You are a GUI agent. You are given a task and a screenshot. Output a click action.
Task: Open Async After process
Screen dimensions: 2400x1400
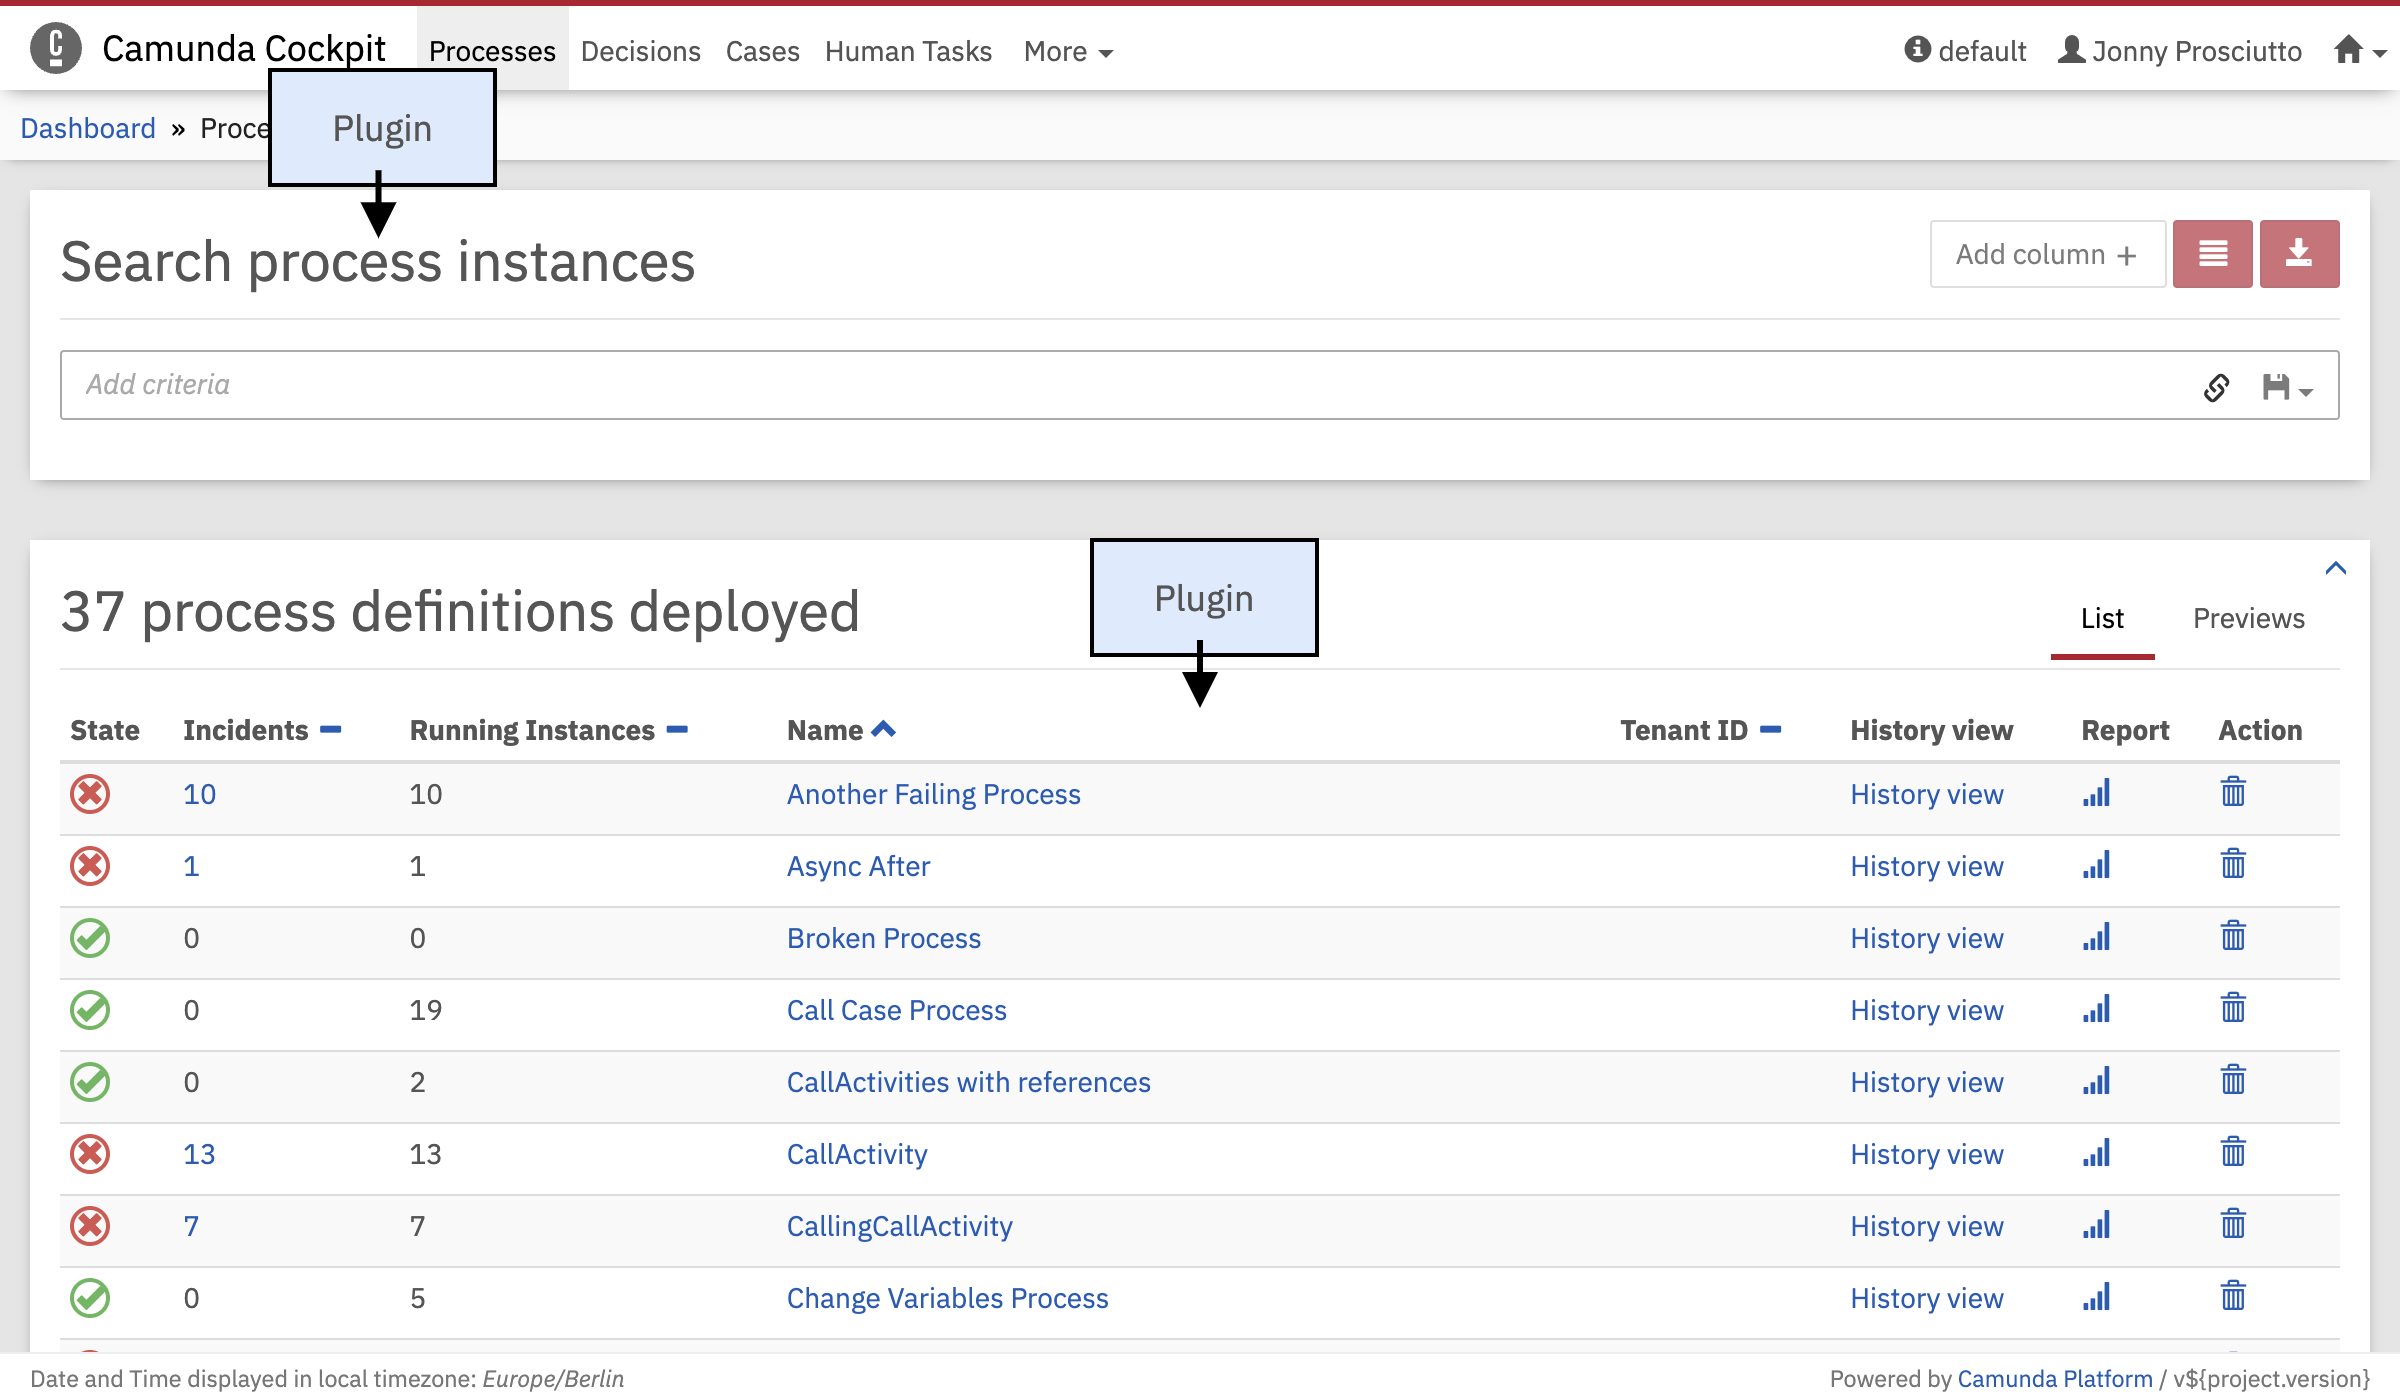(858, 866)
